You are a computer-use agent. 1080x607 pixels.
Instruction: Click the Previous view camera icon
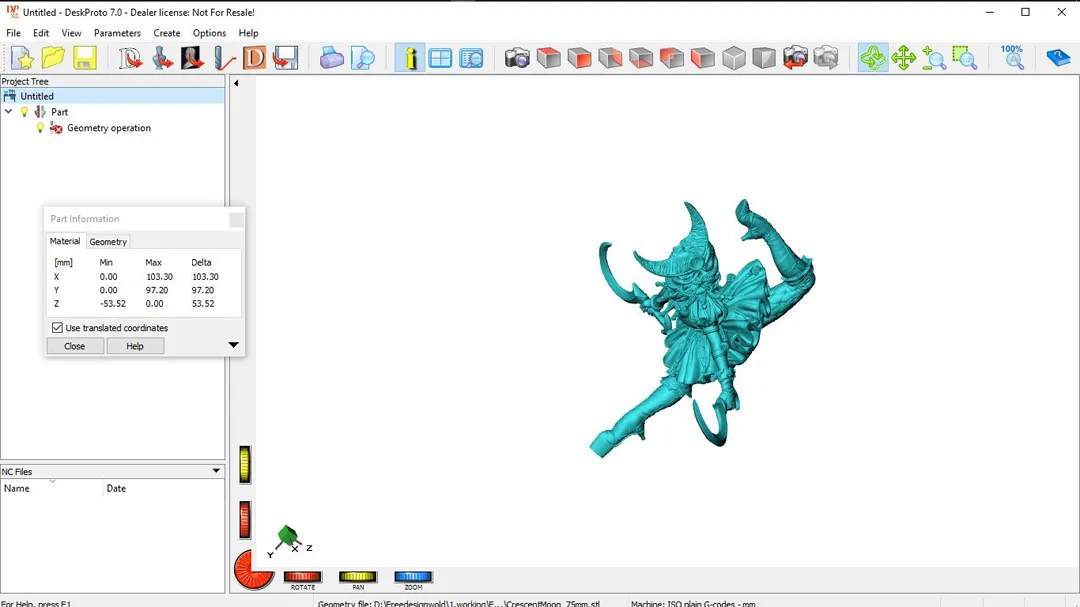795,59
